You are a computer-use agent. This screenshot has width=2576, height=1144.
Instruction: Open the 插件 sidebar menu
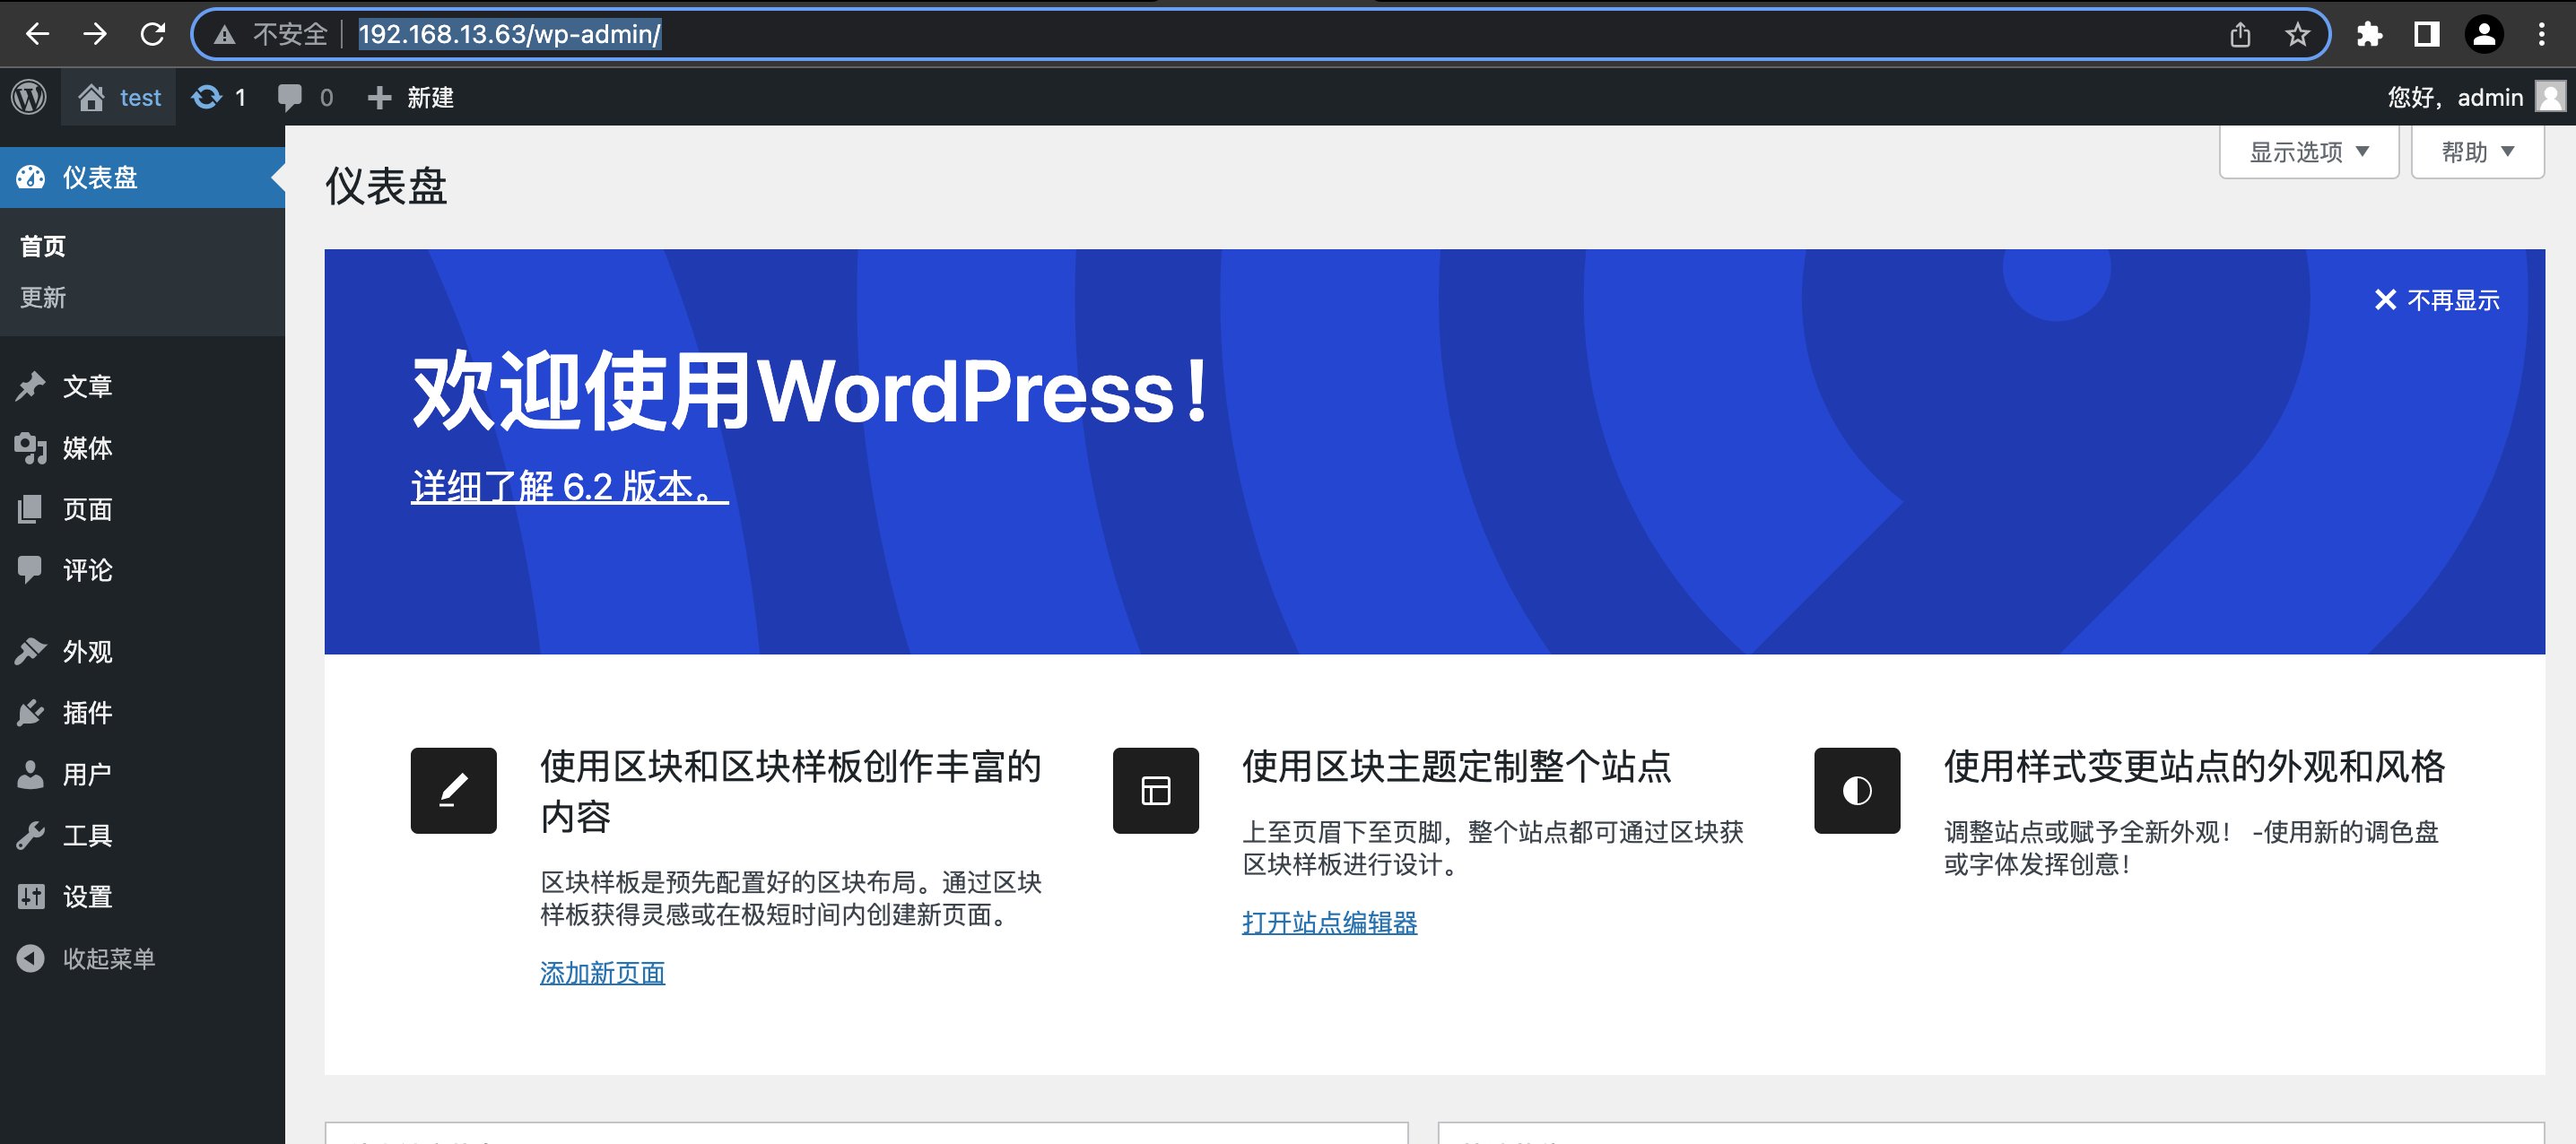tap(87, 713)
